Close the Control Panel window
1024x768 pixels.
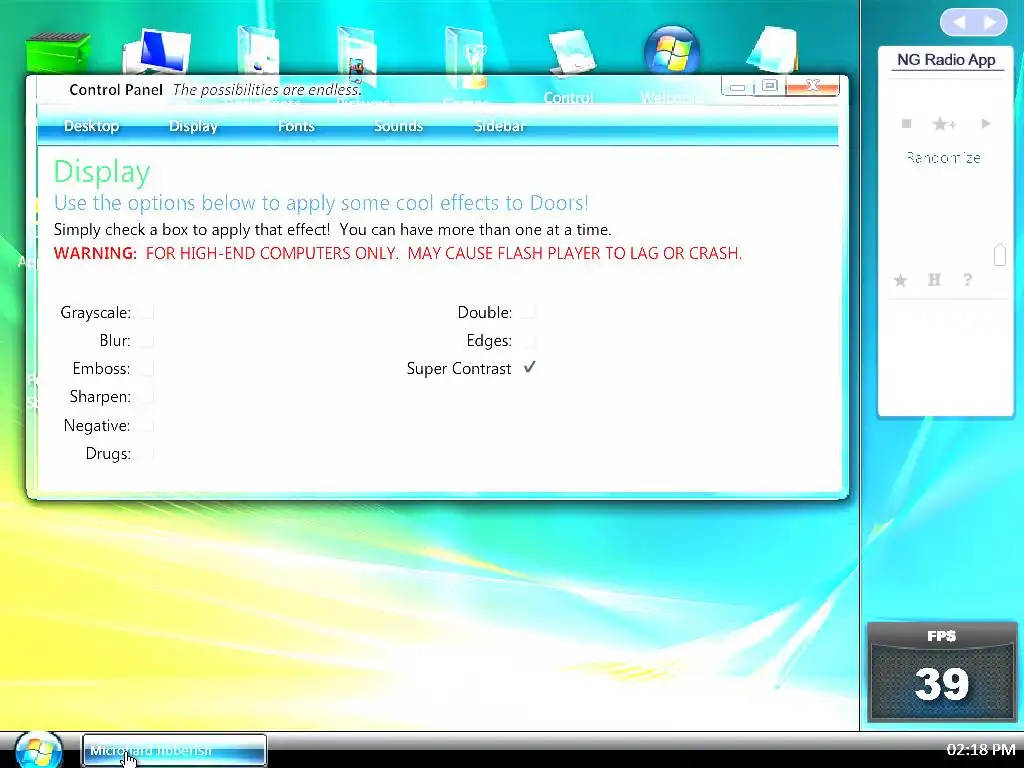pos(812,86)
